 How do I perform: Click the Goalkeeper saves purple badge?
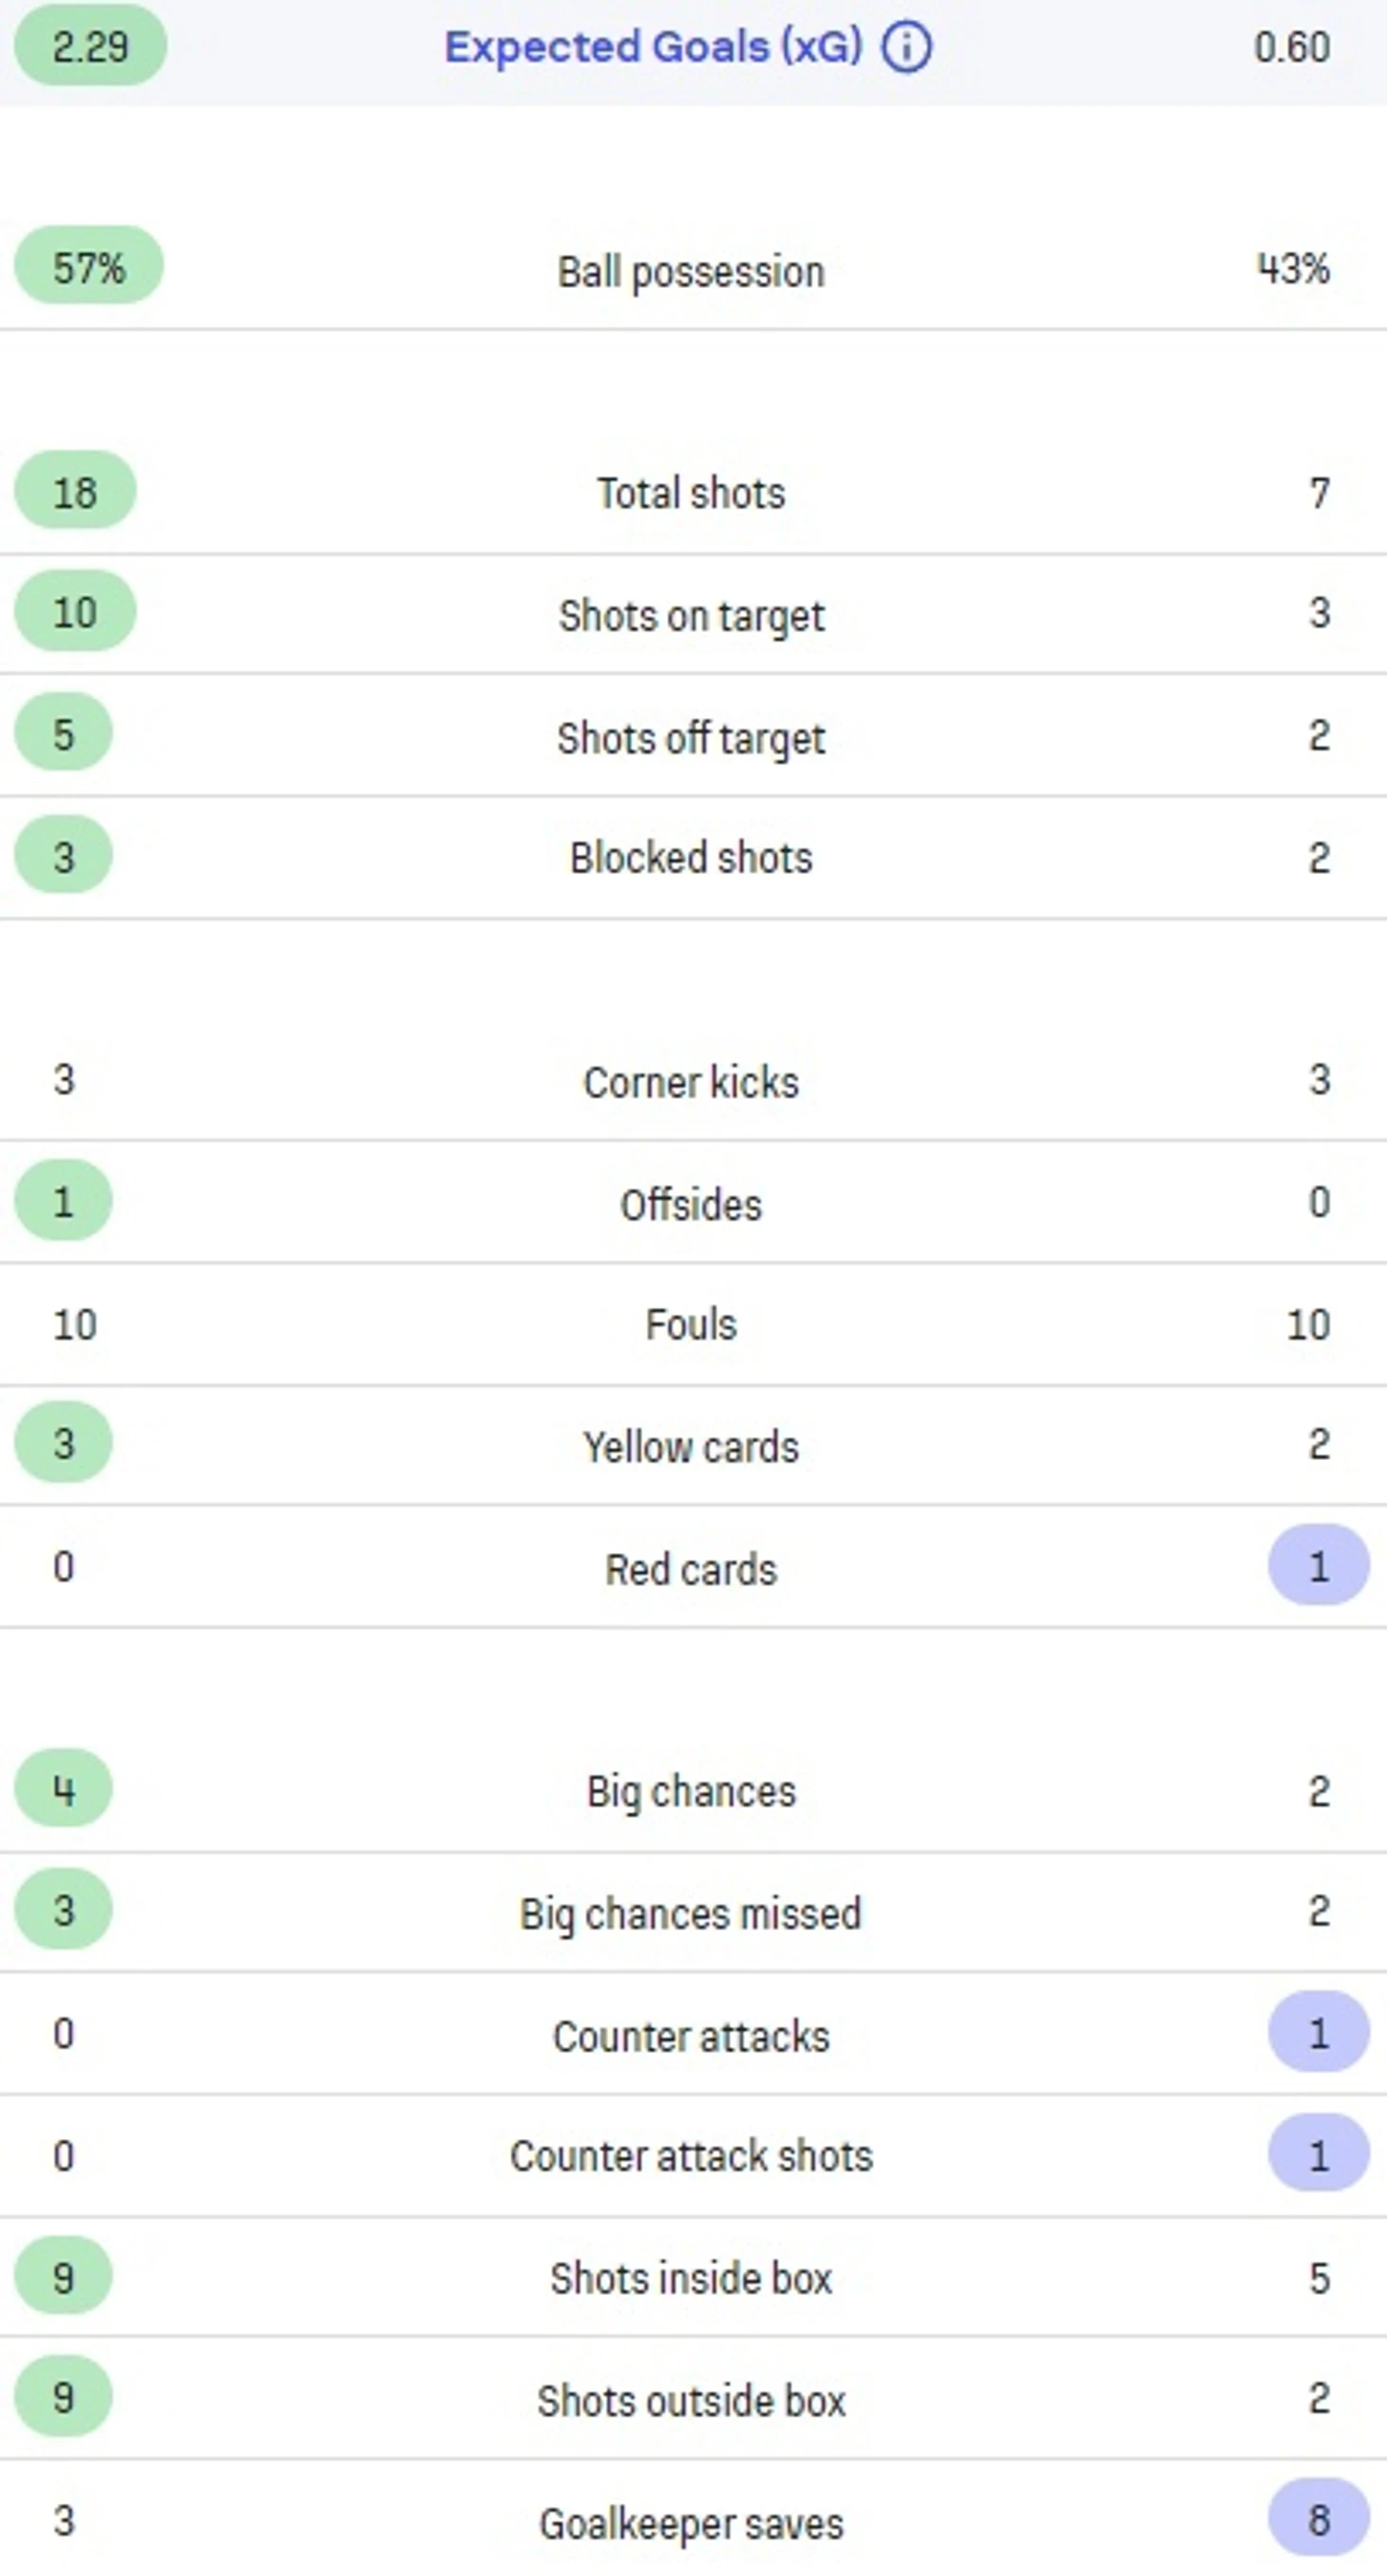[x=1319, y=2519]
